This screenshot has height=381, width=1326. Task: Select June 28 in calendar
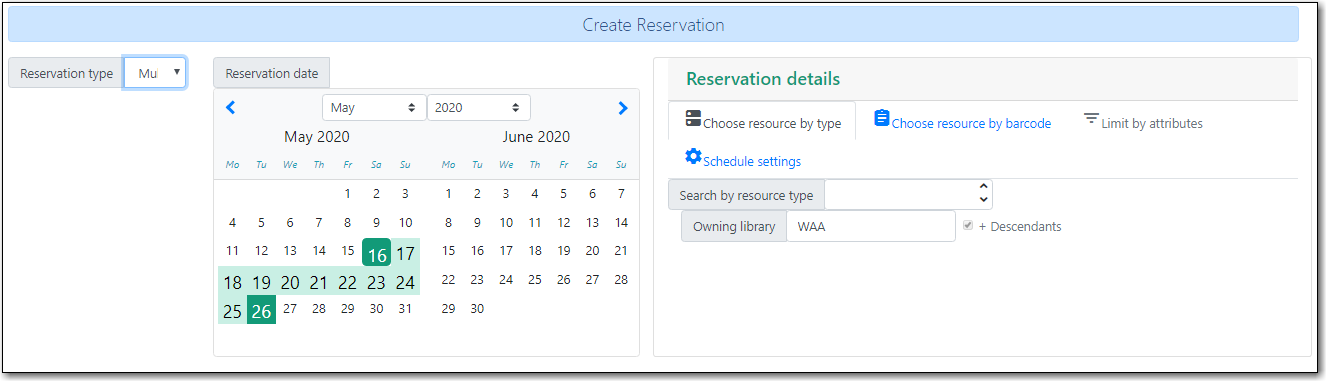(x=621, y=280)
